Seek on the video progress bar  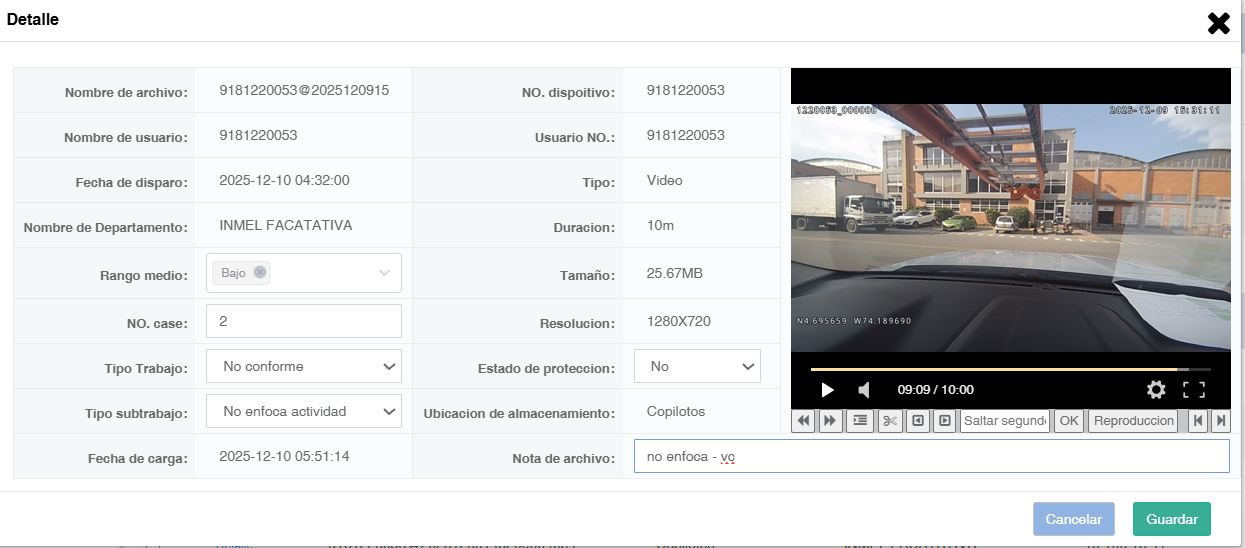(x=1010, y=369)
